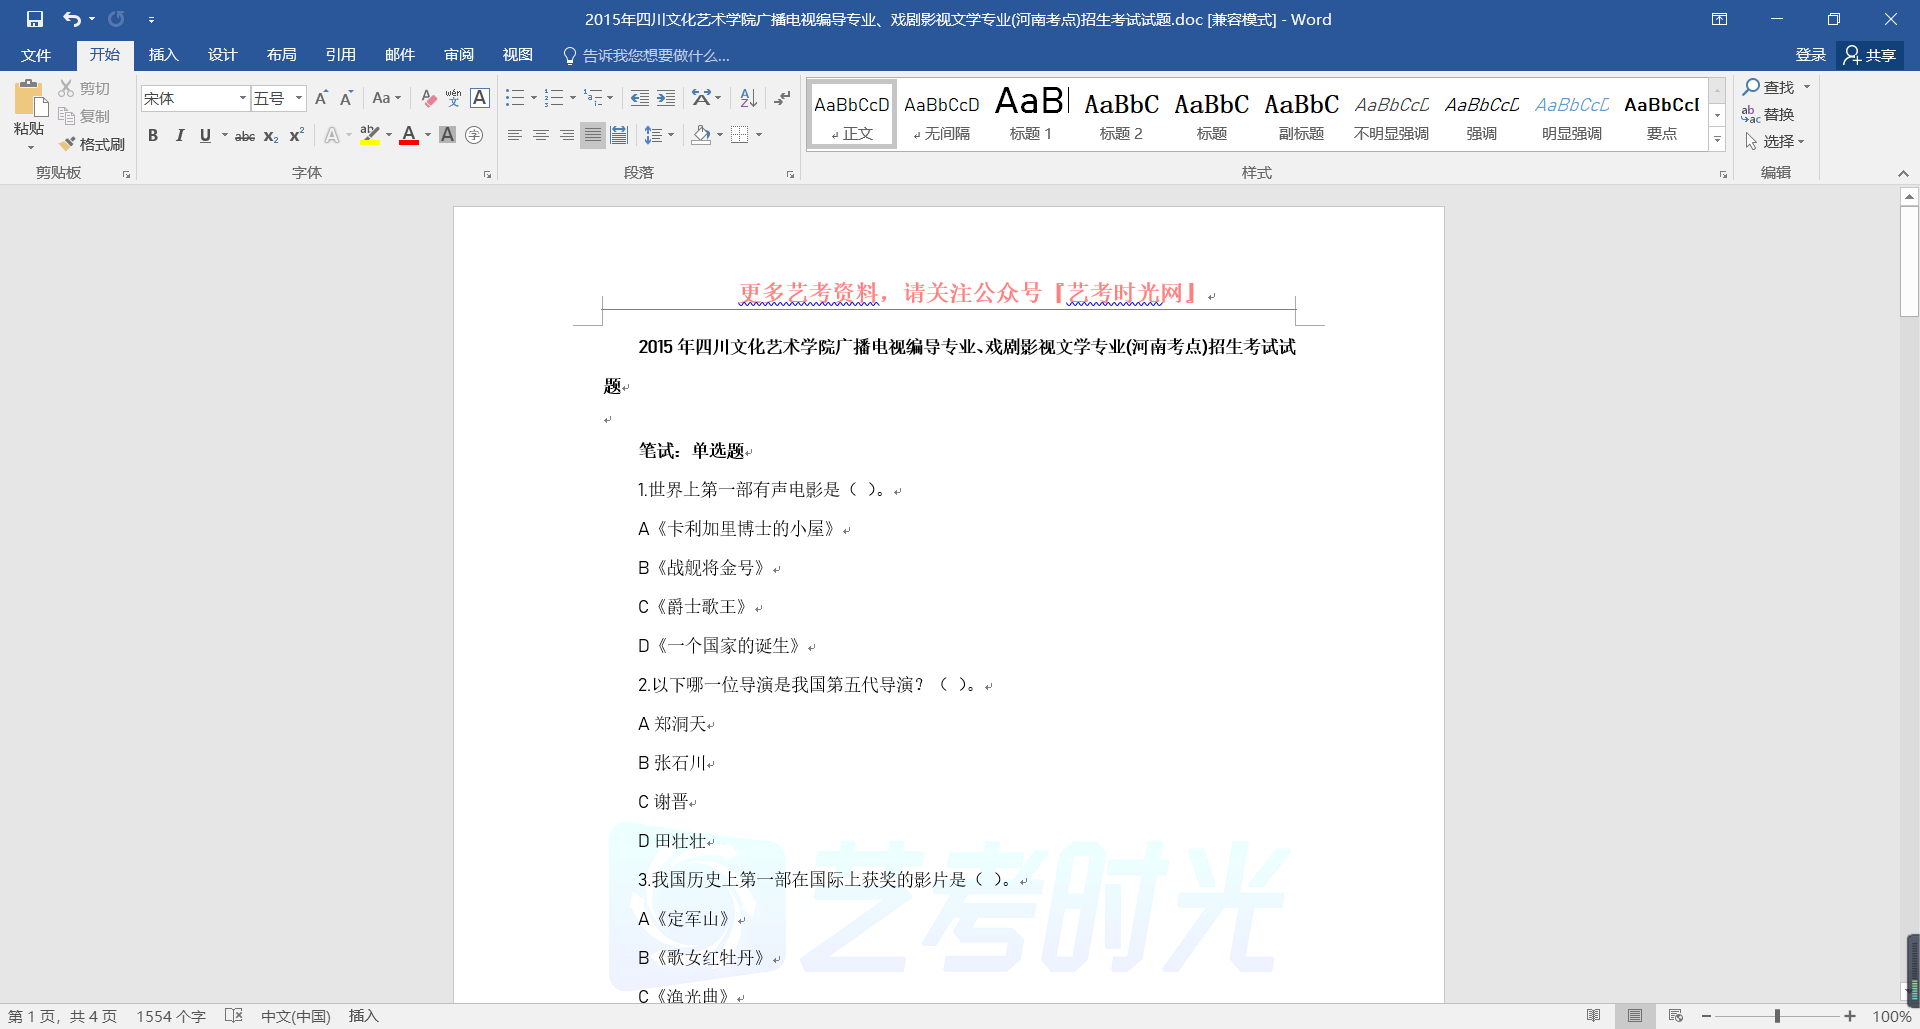
Task: Open the font name dropdown (宋体)
Action: click(x=242, y=98)
